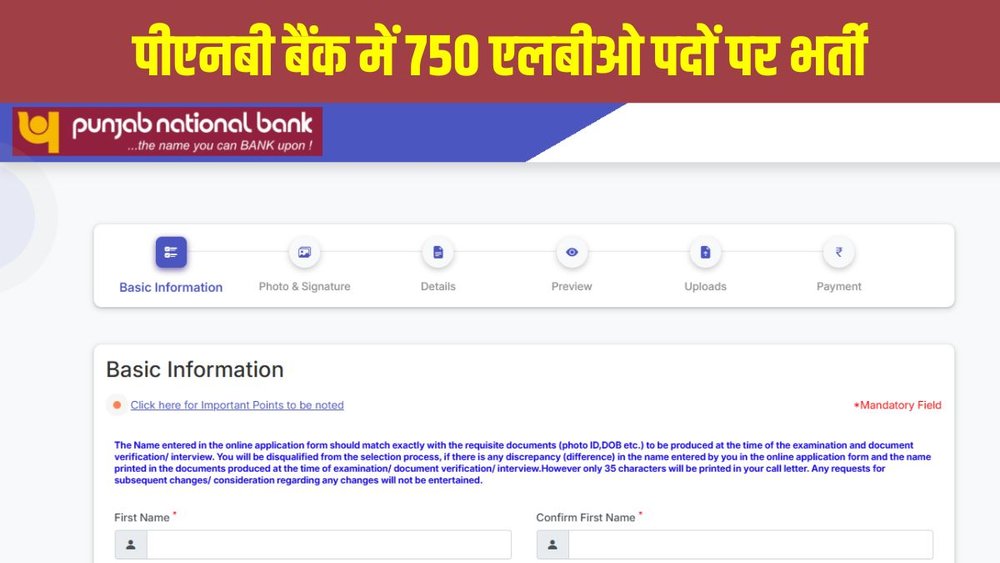Click the Preview eye icon

(x=571, y=252)
